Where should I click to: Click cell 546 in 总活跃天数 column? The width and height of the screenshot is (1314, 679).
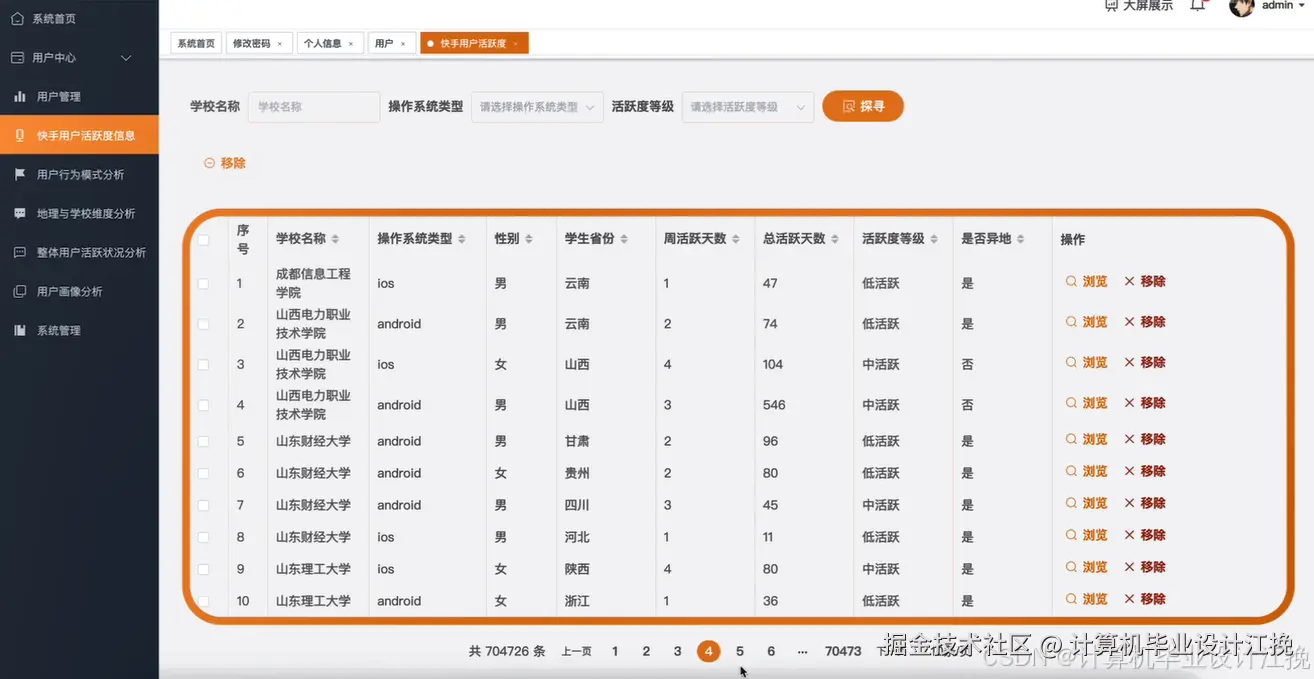pos(774,405)
